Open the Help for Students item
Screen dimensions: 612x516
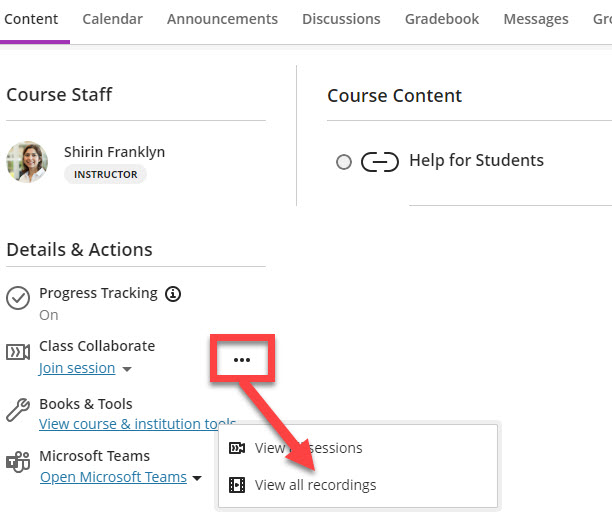coord(476,161)
